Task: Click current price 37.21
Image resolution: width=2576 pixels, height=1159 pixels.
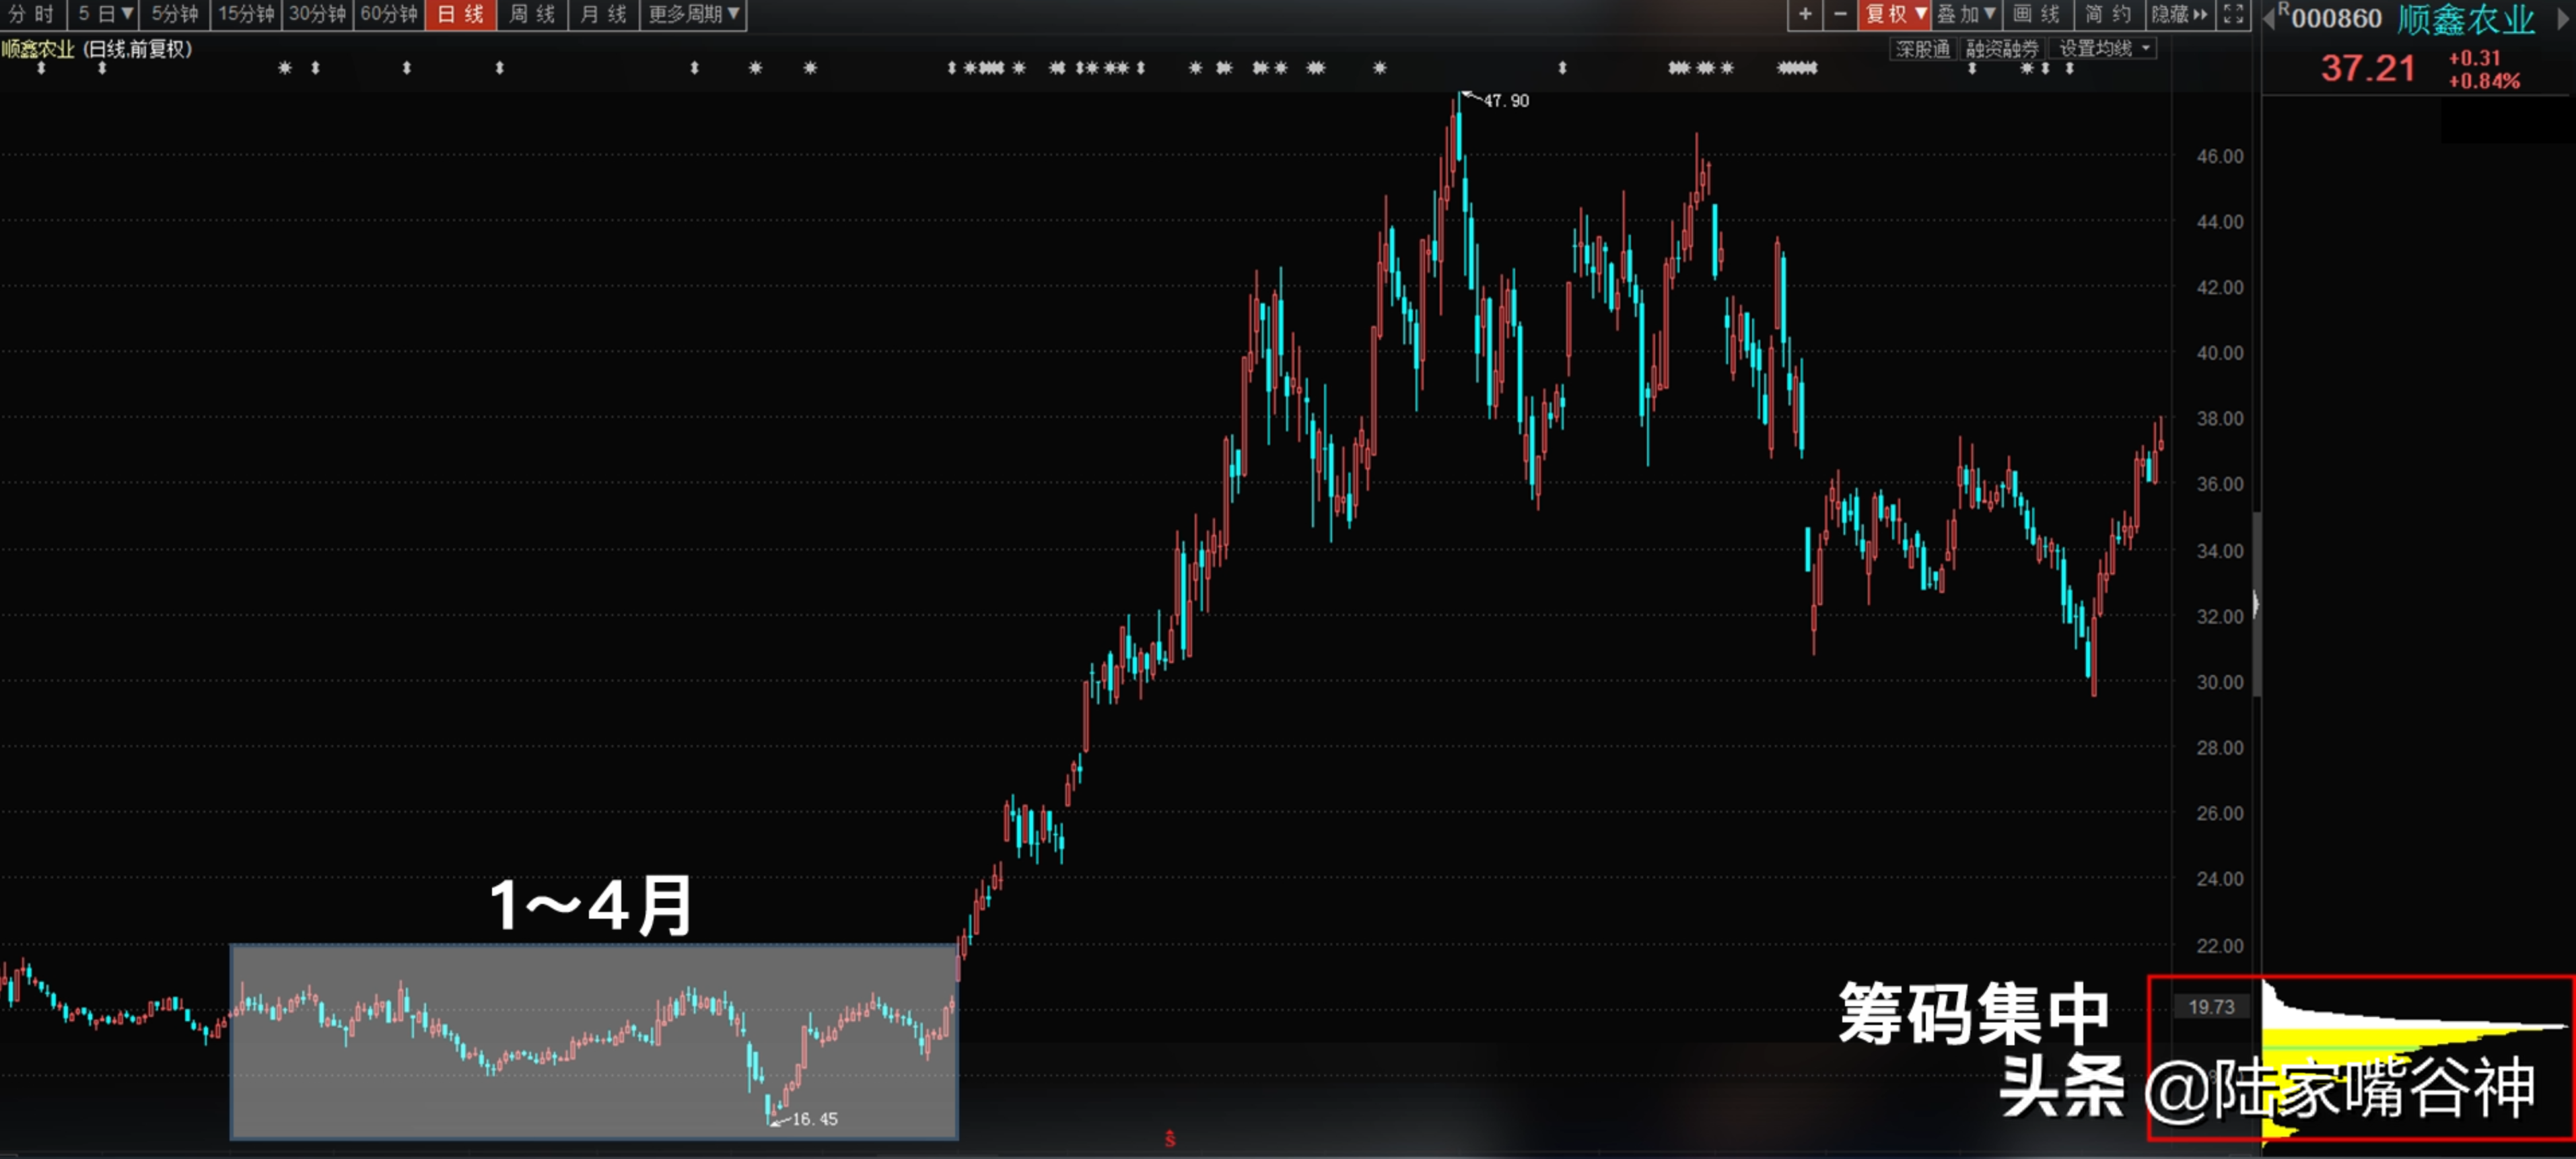Action: coord(2367,68)
